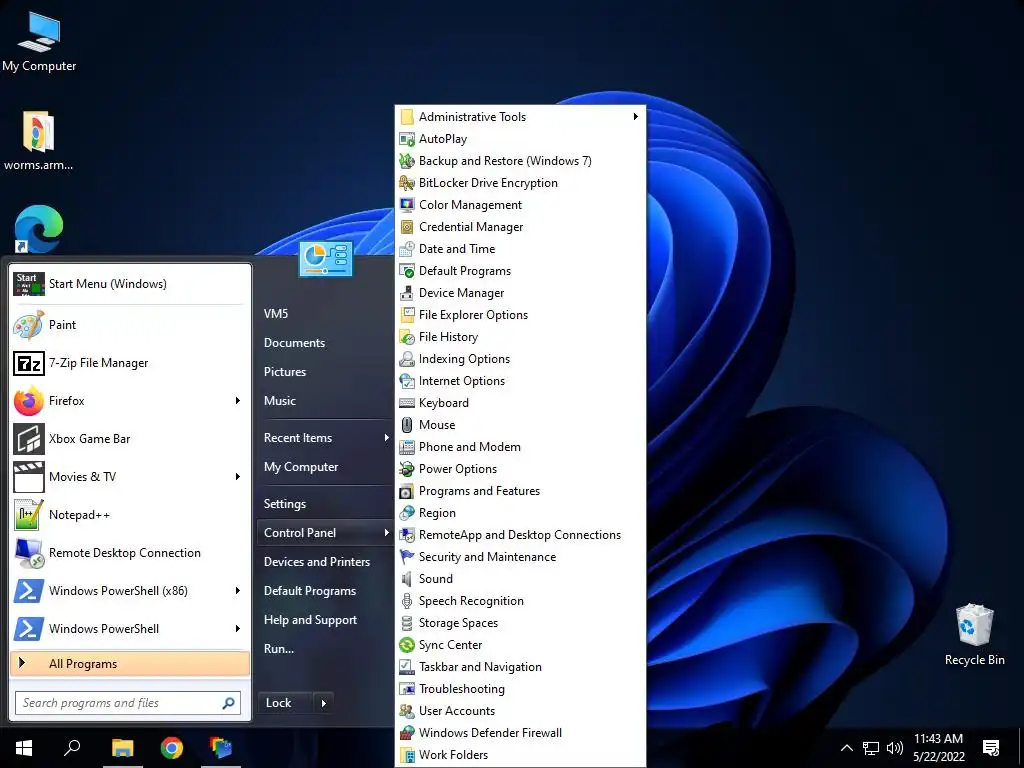Launch Notepad++ from its icon
The image size is (1024, 768).
pyautogui.click(x=29, y=515)
